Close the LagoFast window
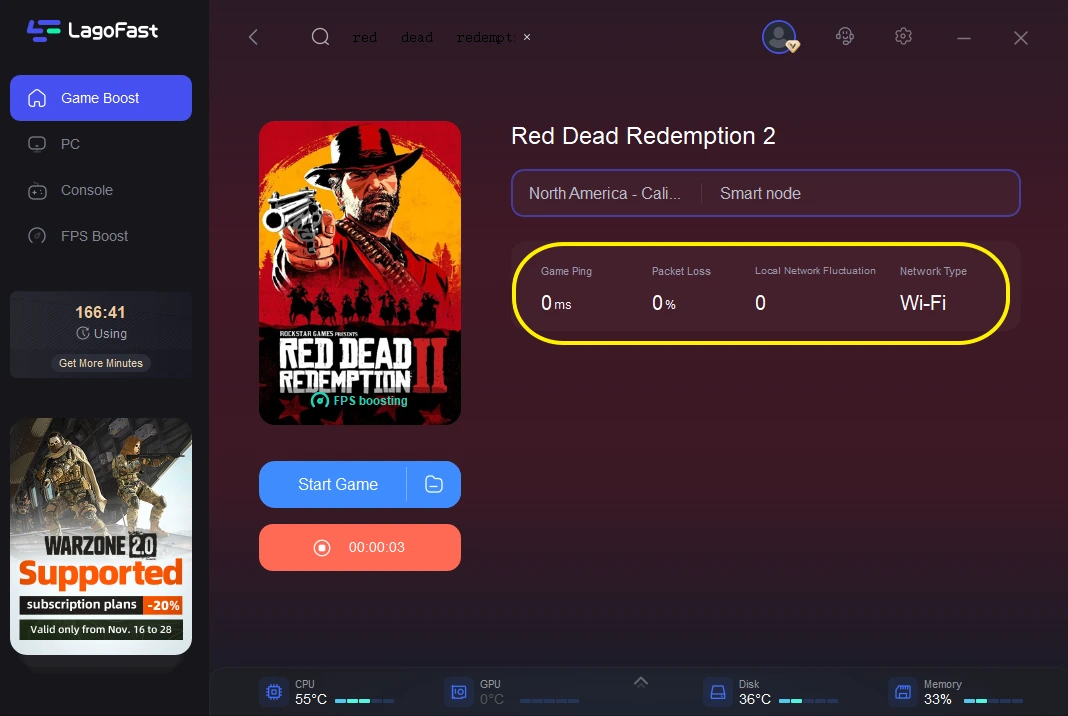Screen dimensions: 1068x716 click(1020, 38)
